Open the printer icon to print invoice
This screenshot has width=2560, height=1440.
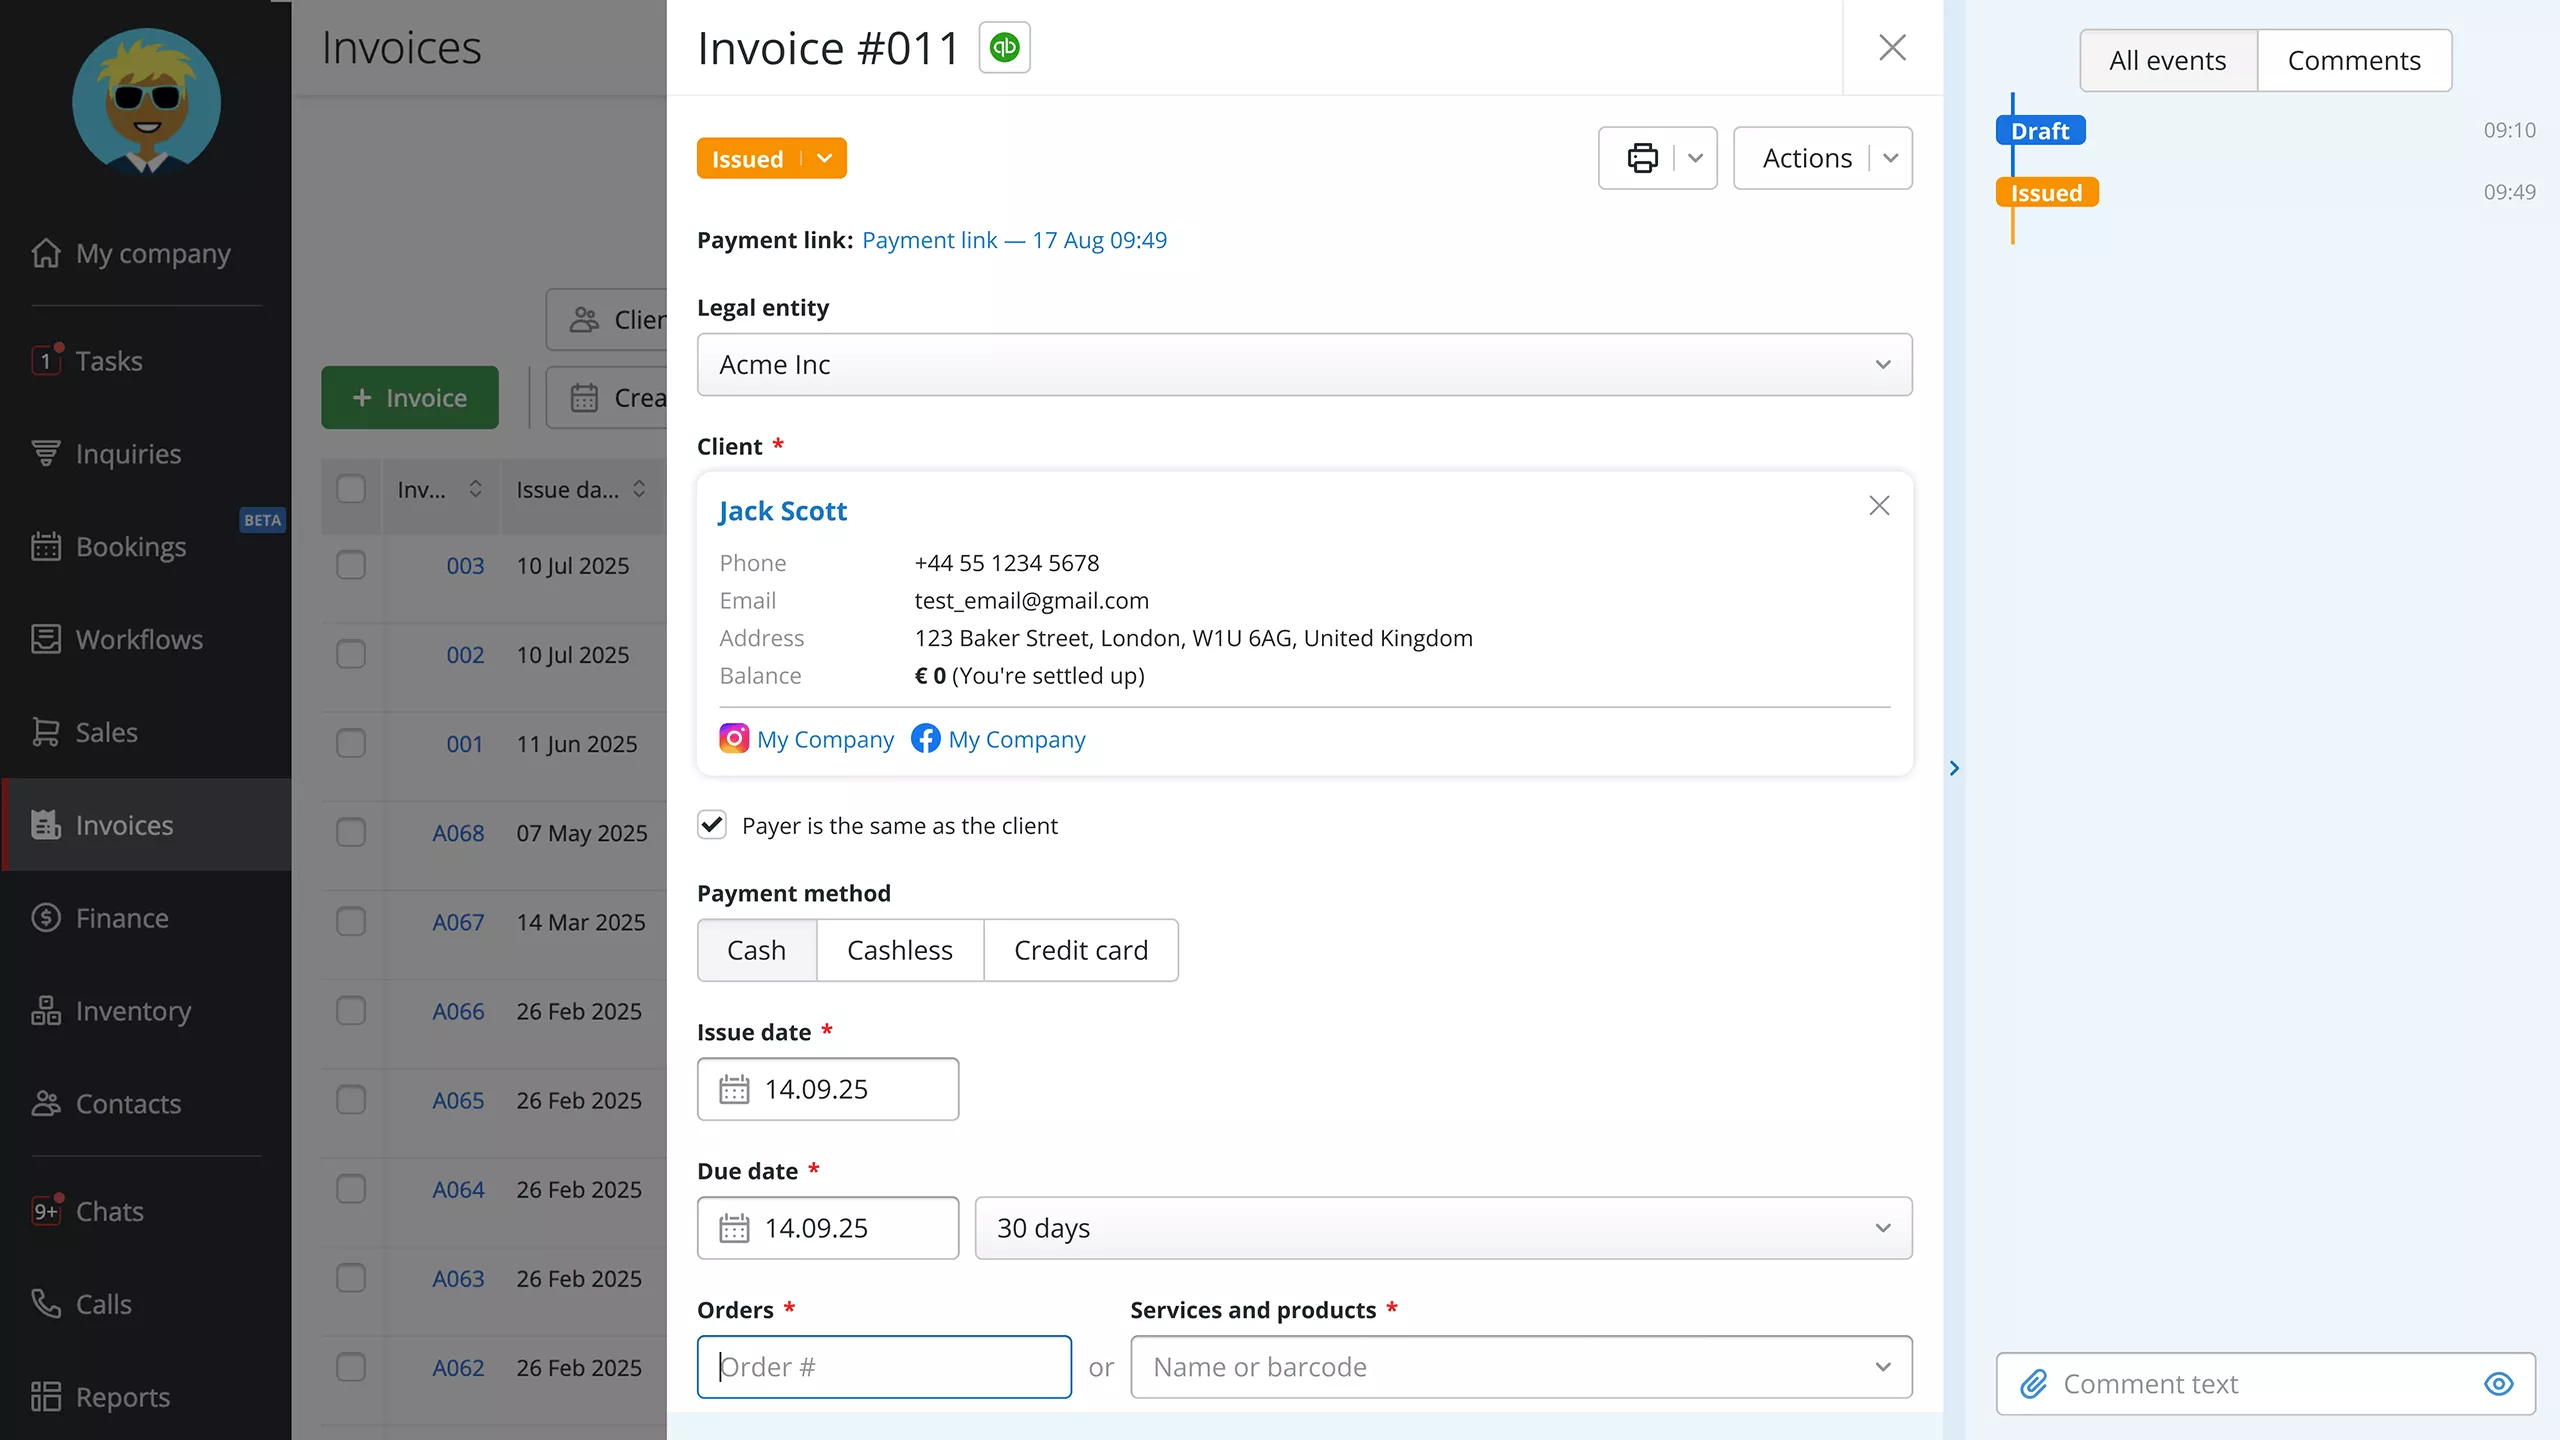[1643, 157]
